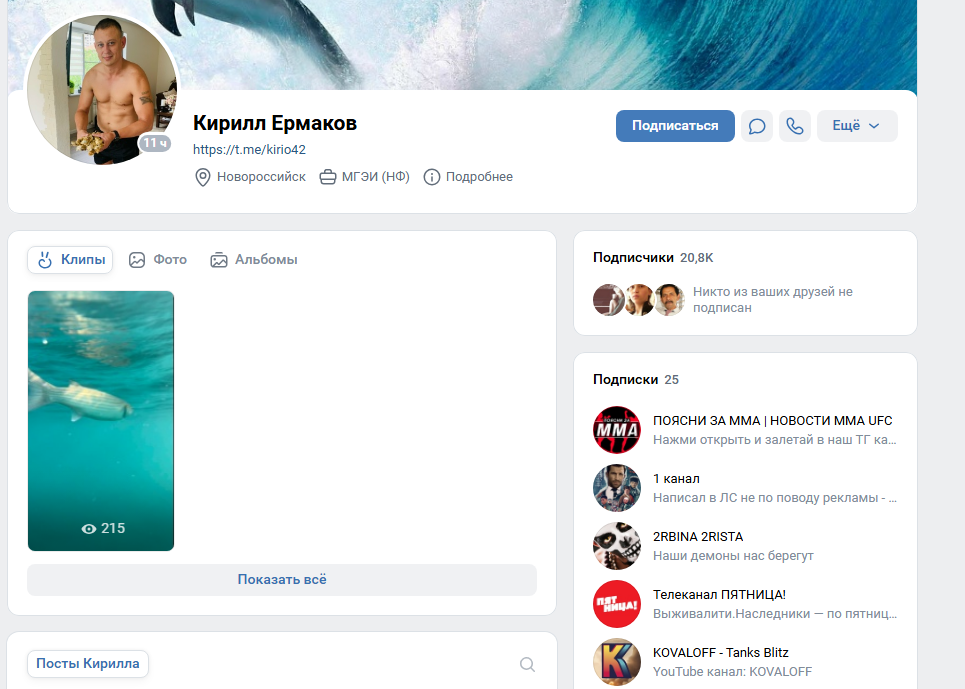
Task: Click the camera icon next to Фото
Action: pyautogui.click(x=137, y=259)
